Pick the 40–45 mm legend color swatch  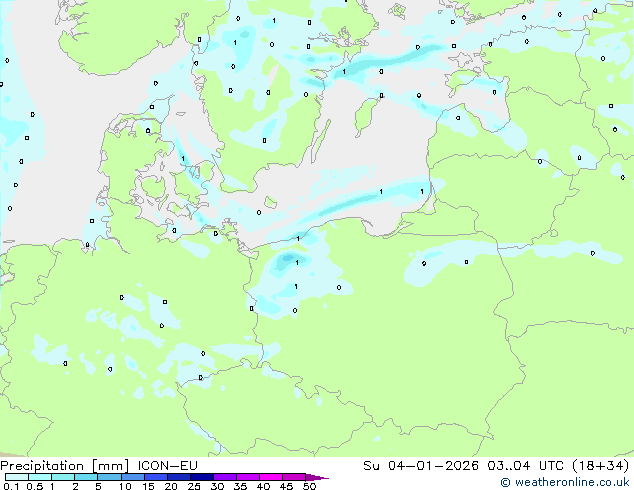point(271,477)
